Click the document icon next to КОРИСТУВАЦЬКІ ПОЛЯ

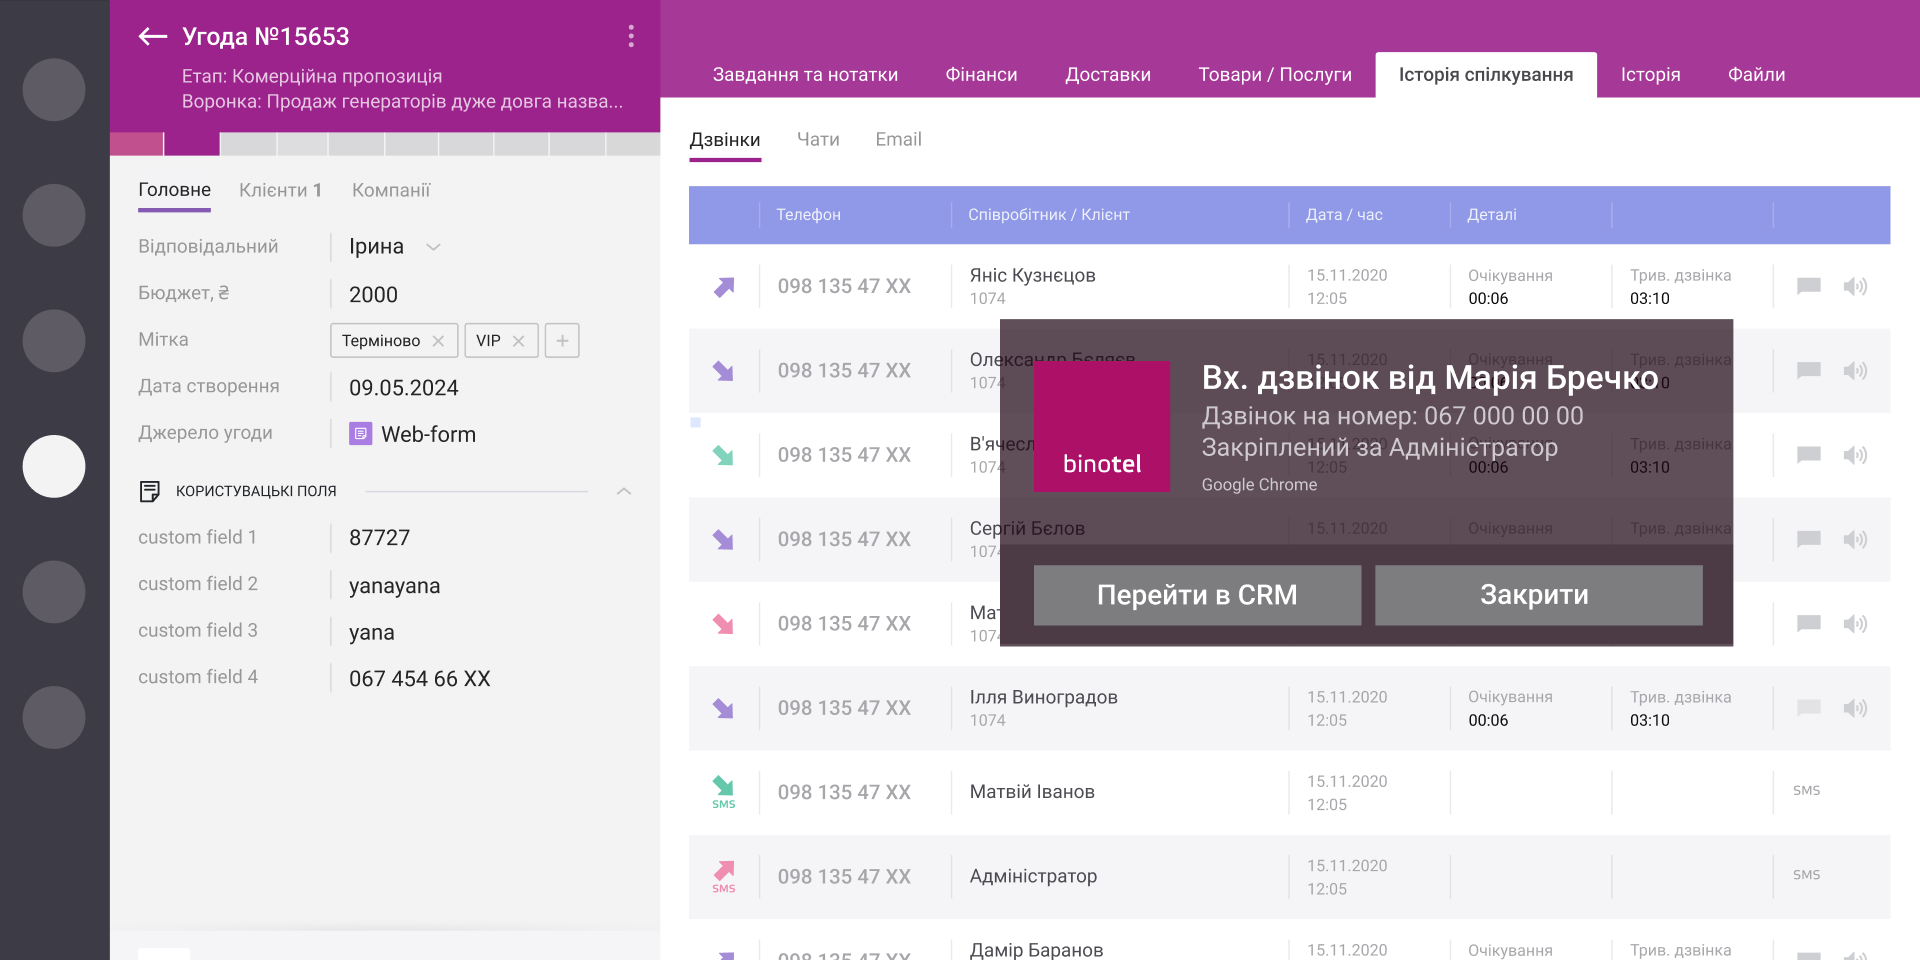149,490
